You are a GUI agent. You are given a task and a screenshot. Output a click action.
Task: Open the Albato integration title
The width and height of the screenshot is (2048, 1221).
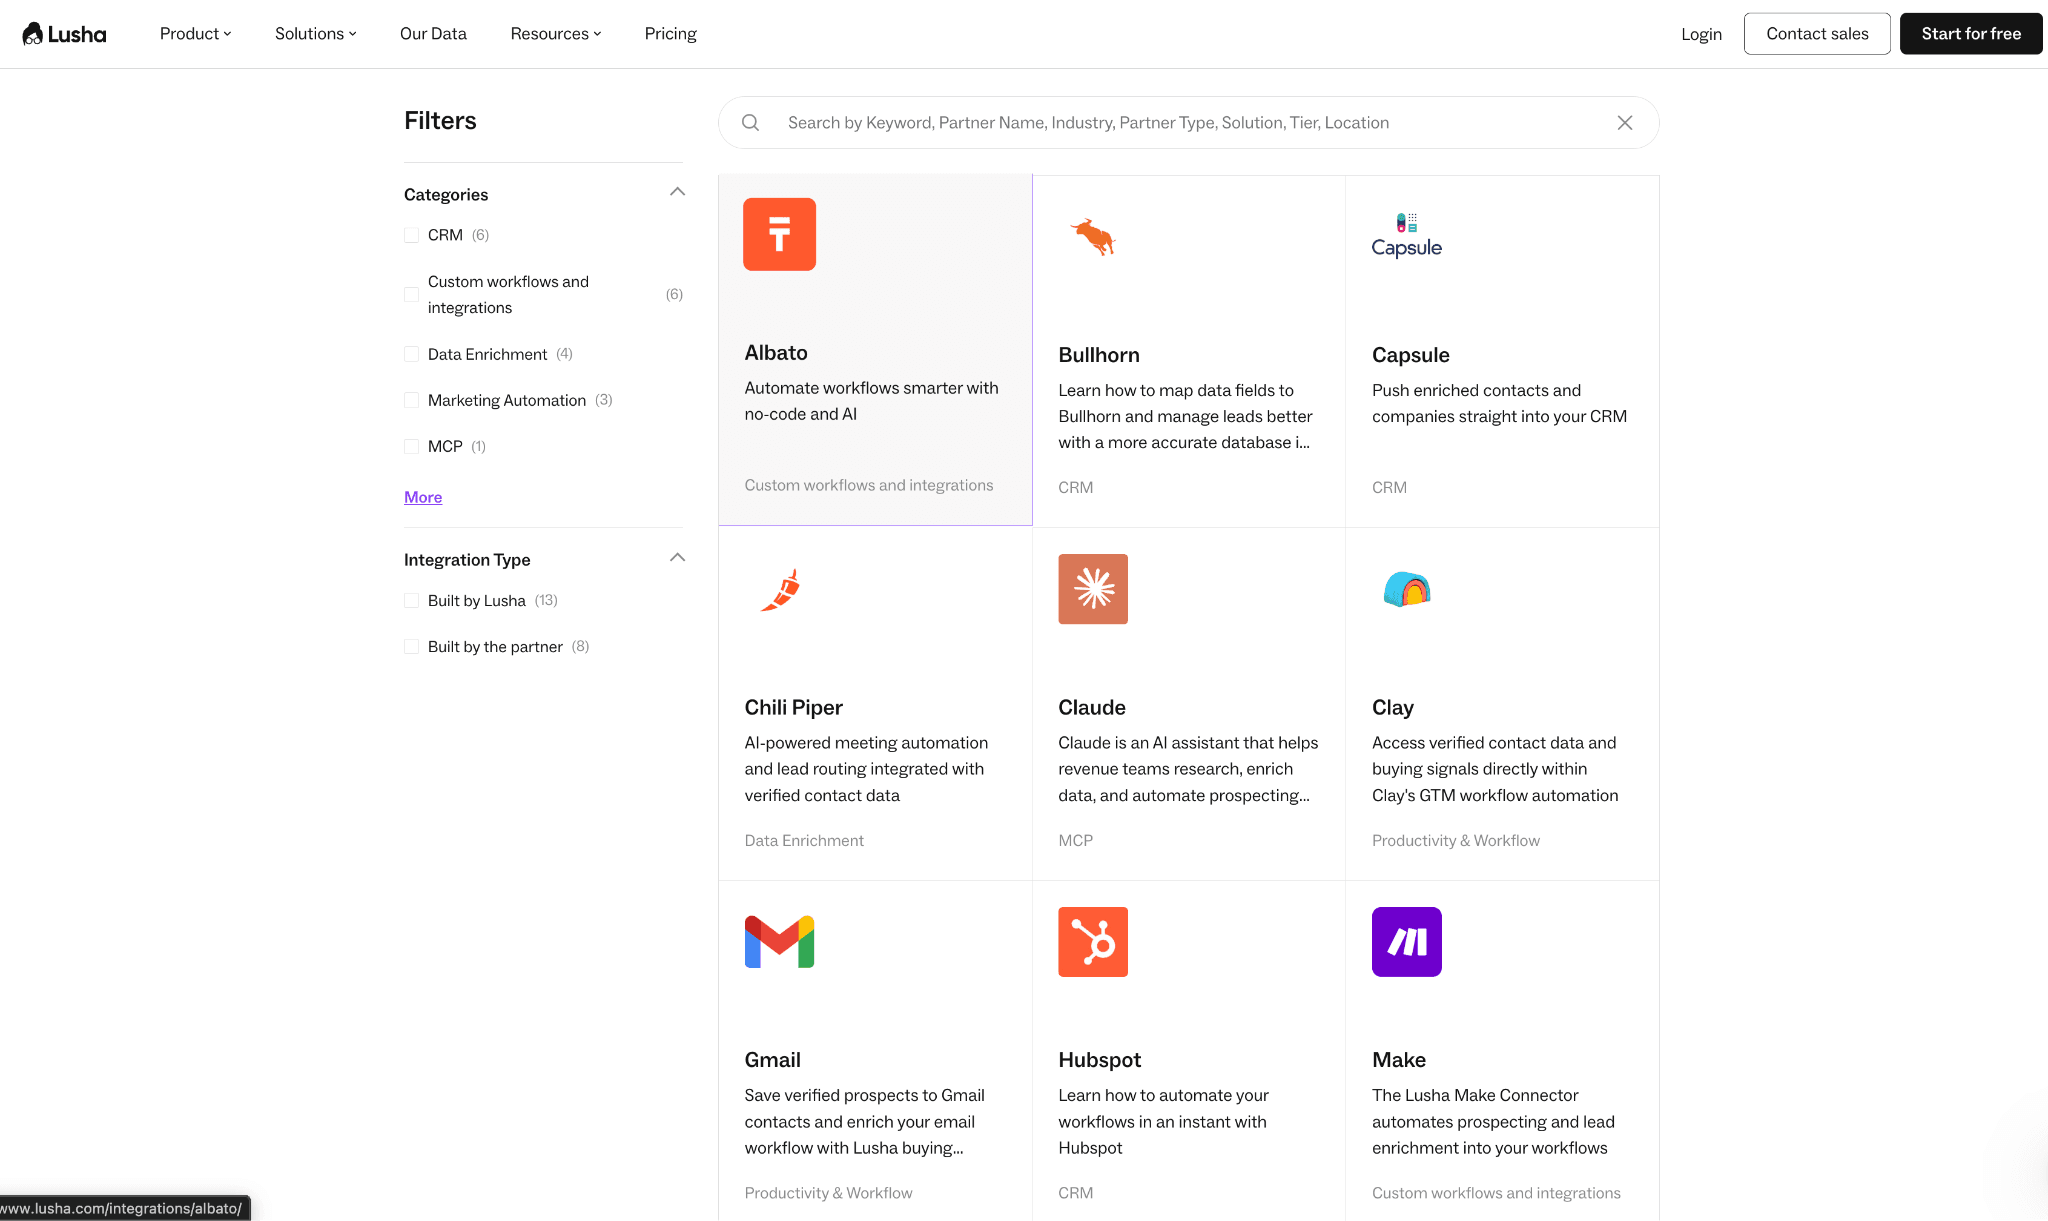[776, 353]
